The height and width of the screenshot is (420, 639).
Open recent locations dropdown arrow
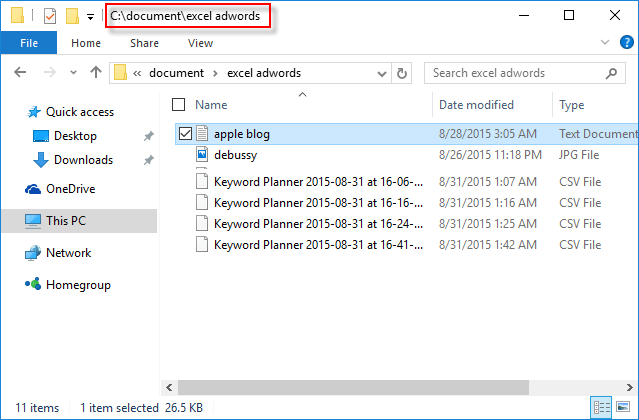pos(73,73)
